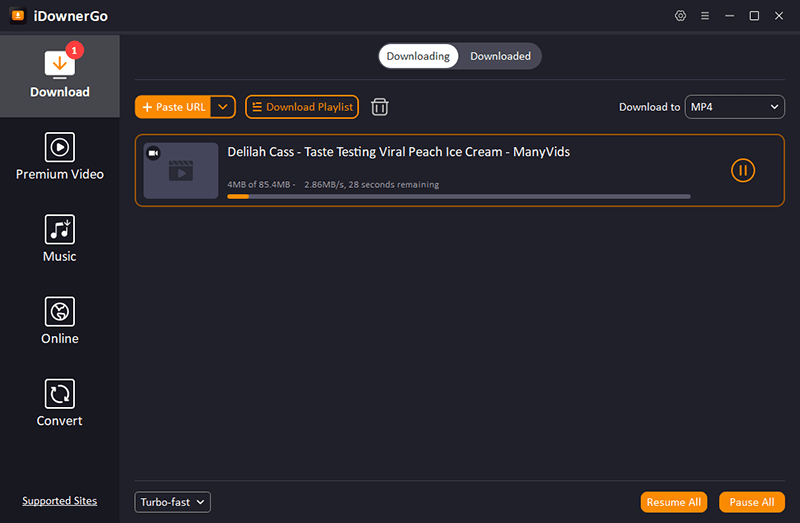Image resolution: width=800 pixels, height=523 pixels.
Task: Switch to the Downloading tab
Action: click(418, 56)
